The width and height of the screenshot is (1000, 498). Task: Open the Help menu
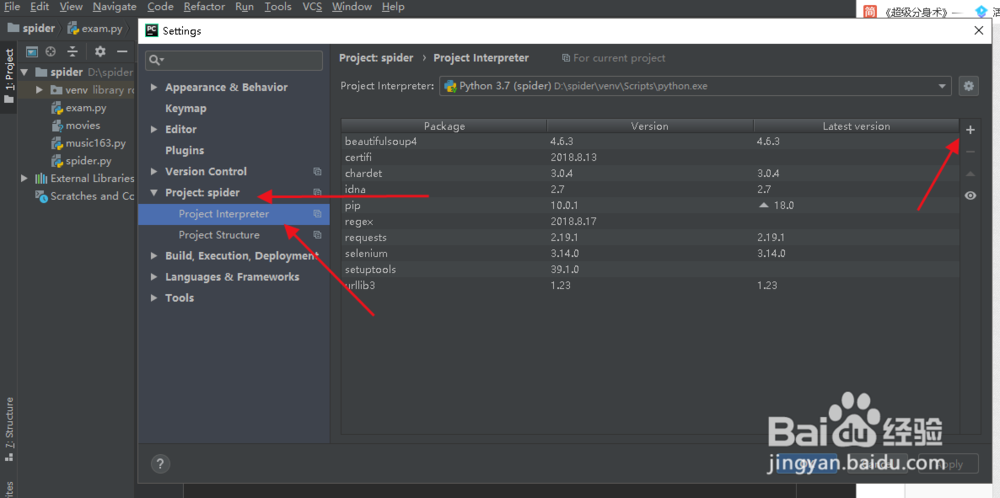[393, 7]
